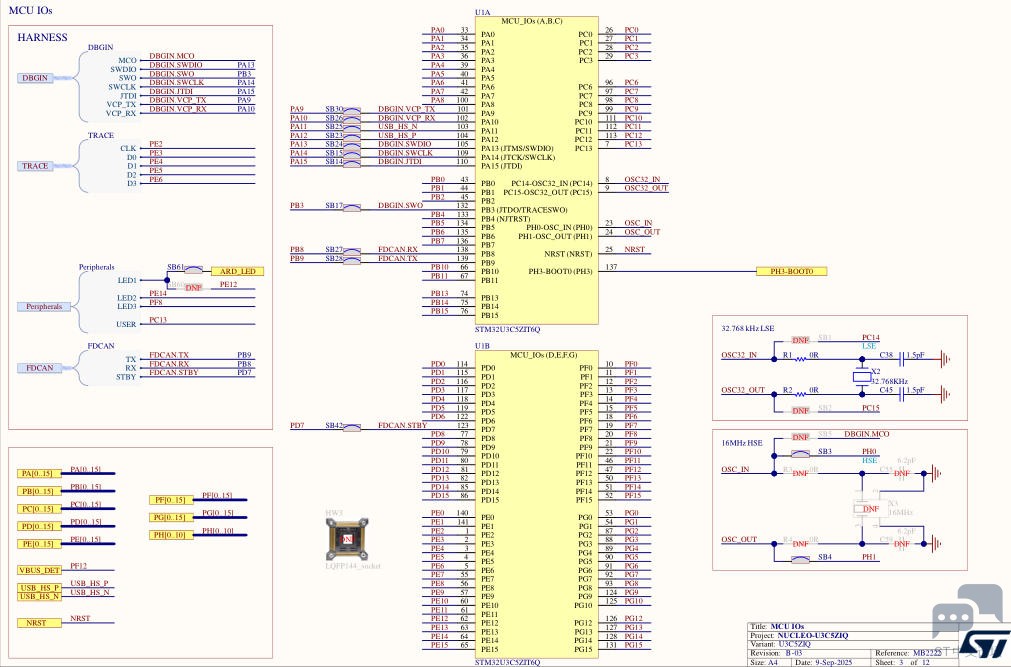
Task: Select the '16MHz HSE' label
Action: tap(741, 443)
